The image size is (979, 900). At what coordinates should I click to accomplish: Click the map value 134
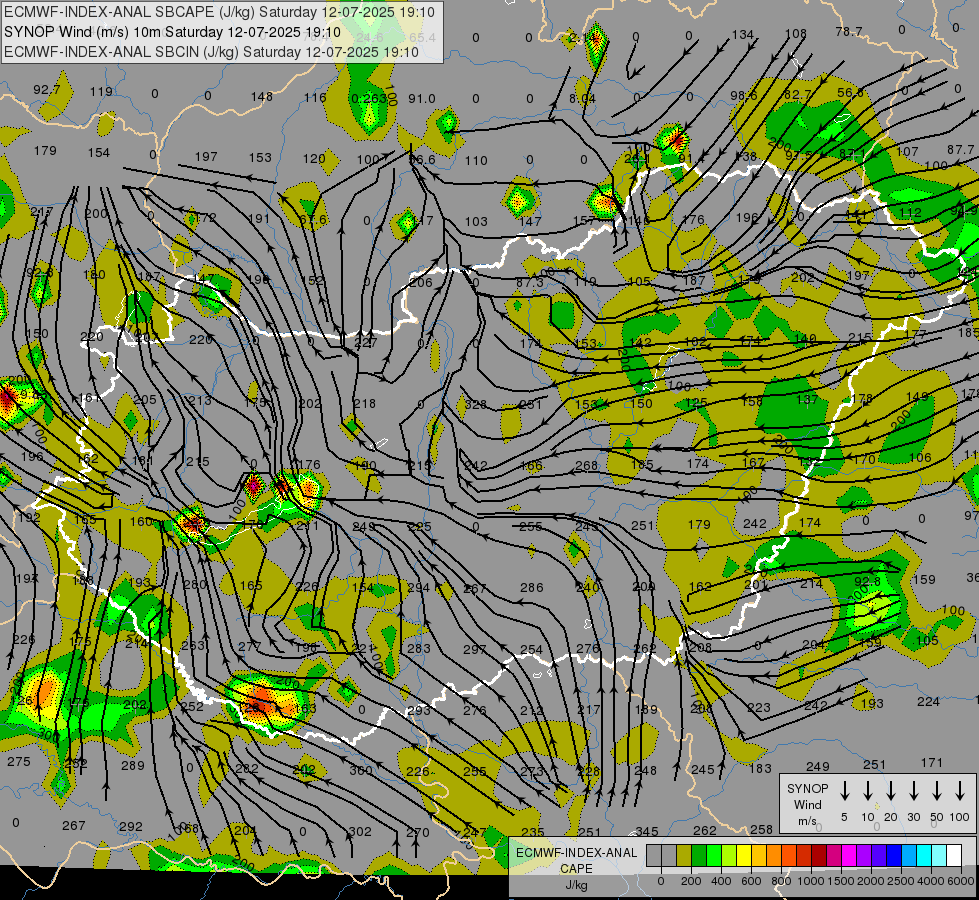pyautogui.click(x=743, y=34)
